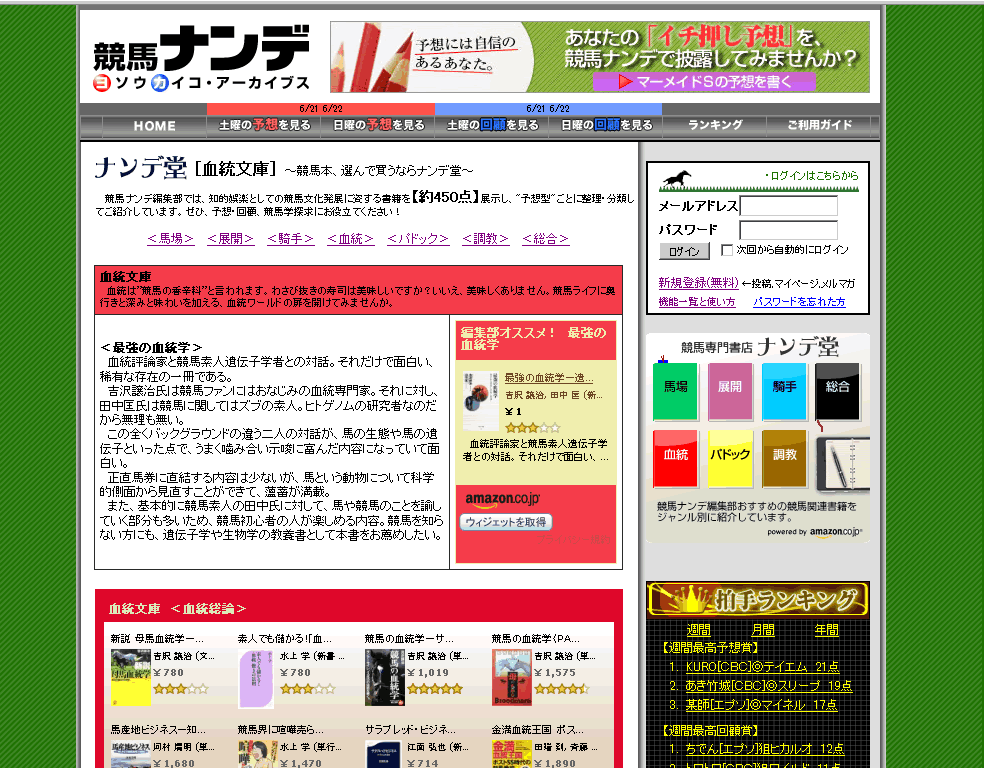The width and height of the screenshot is (984, 768).
Task: Open 金満血統王国 ボス... book title
Action: 538,730
